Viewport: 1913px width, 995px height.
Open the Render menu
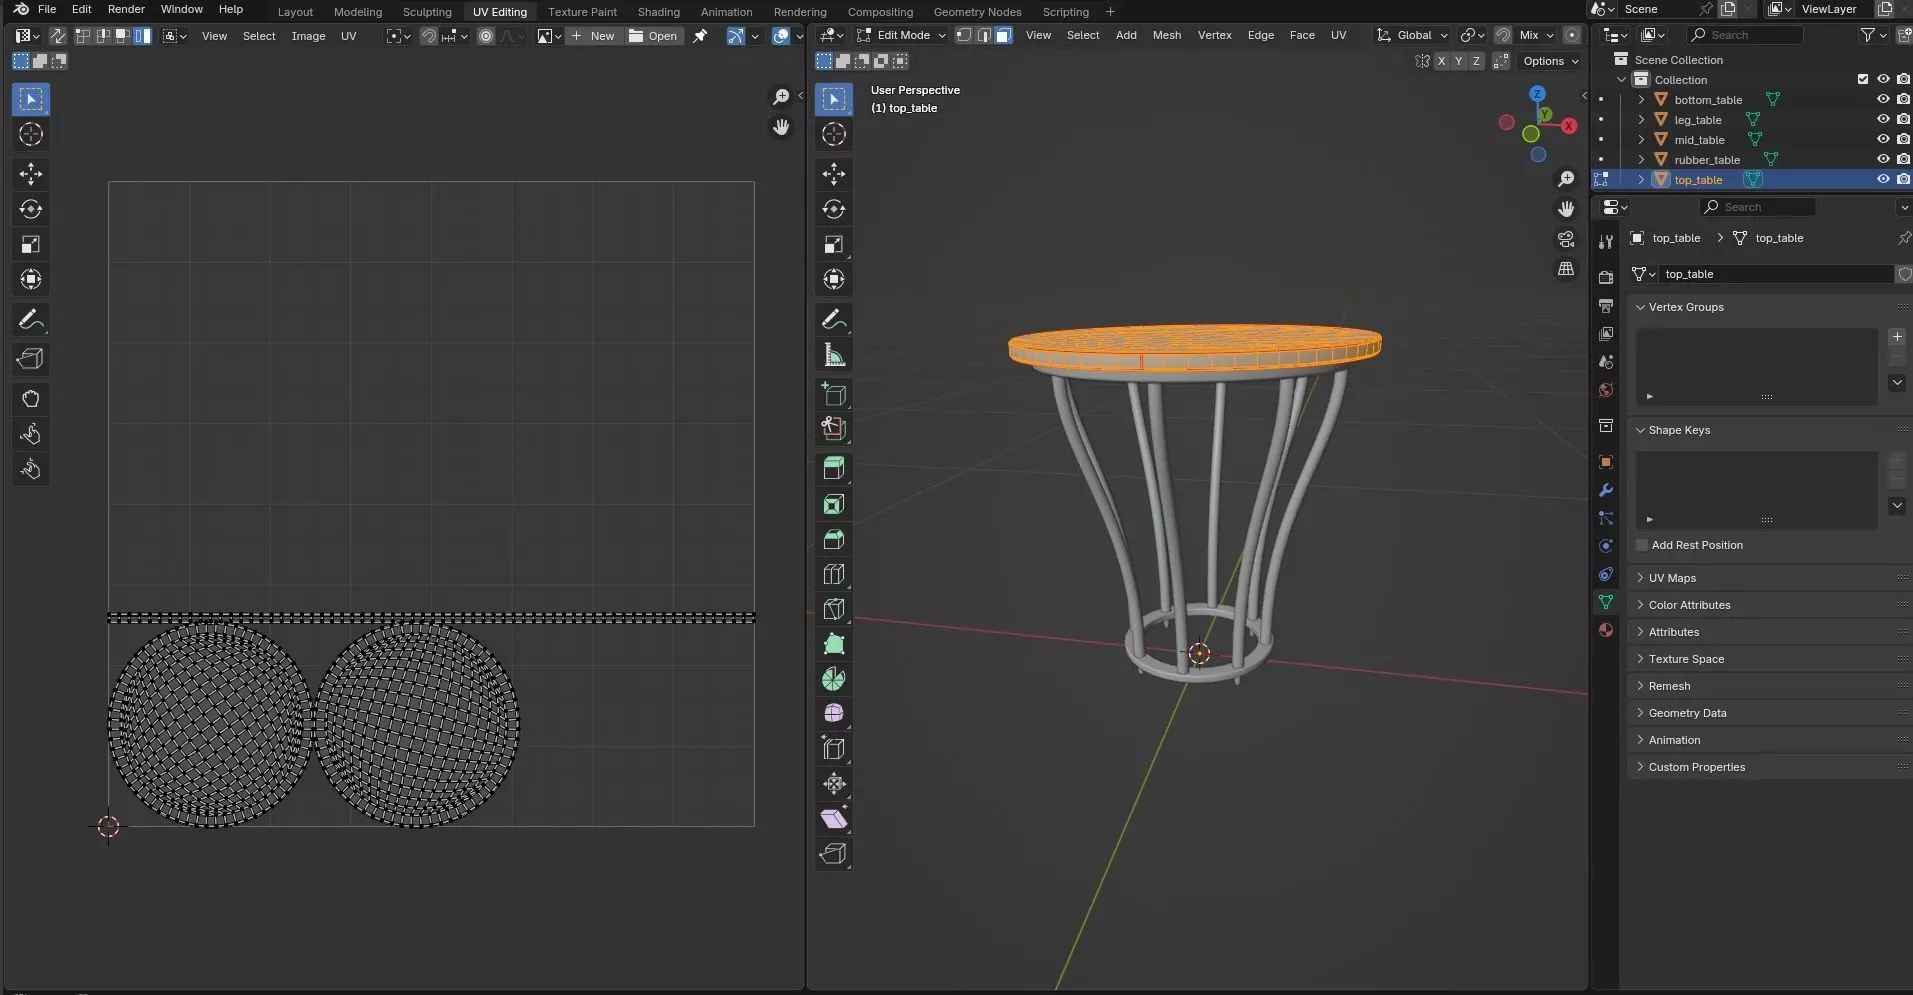click(x=126, y=9)
